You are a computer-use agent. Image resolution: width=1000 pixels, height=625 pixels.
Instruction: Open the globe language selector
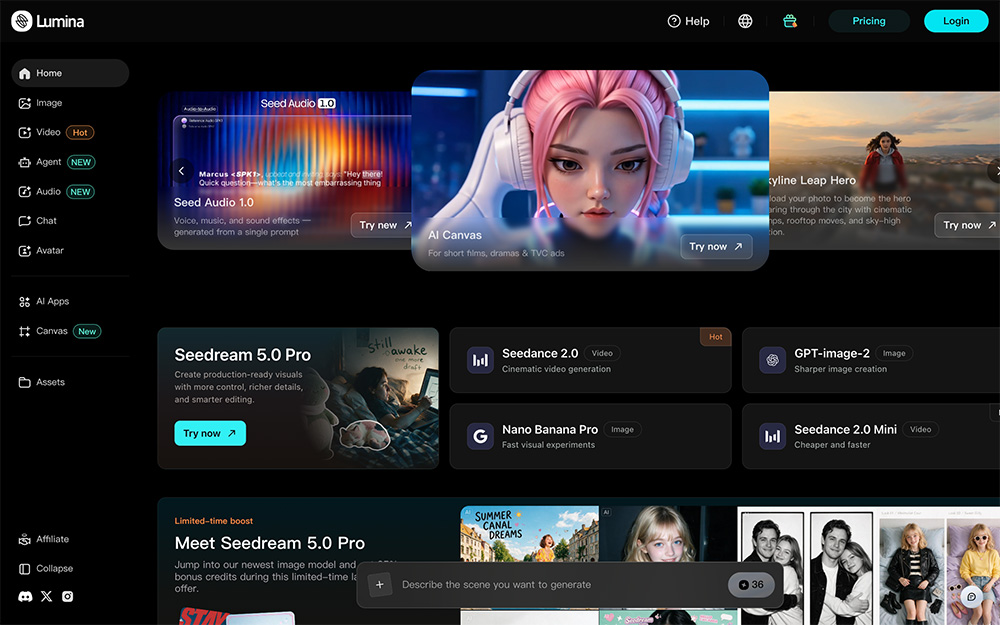tap(745, 21)
